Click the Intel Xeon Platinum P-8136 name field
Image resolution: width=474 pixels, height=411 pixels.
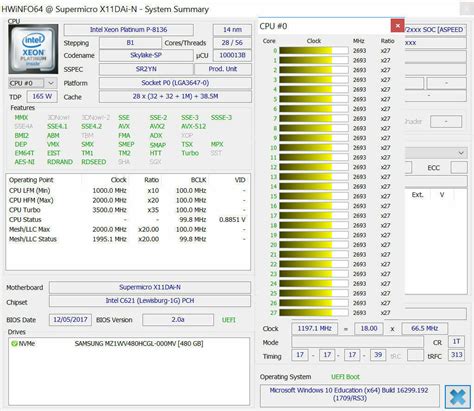coord(128,30)
